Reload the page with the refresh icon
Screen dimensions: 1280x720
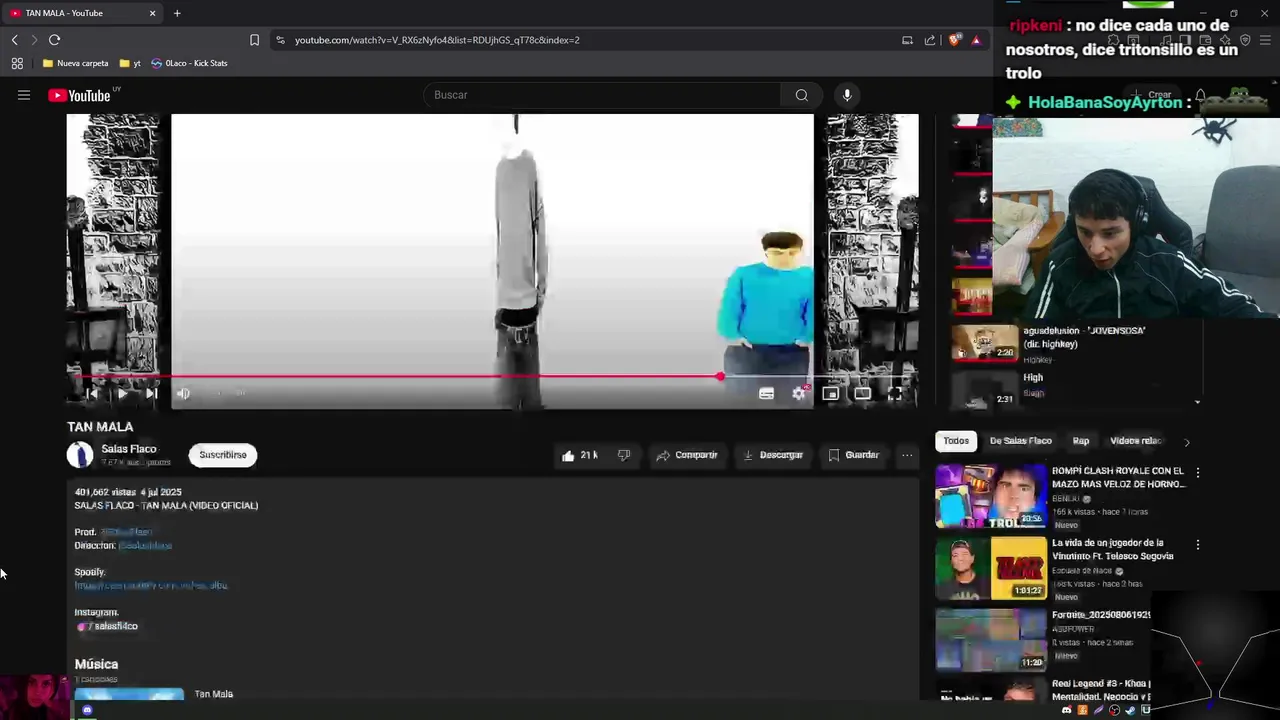[54, 40]
